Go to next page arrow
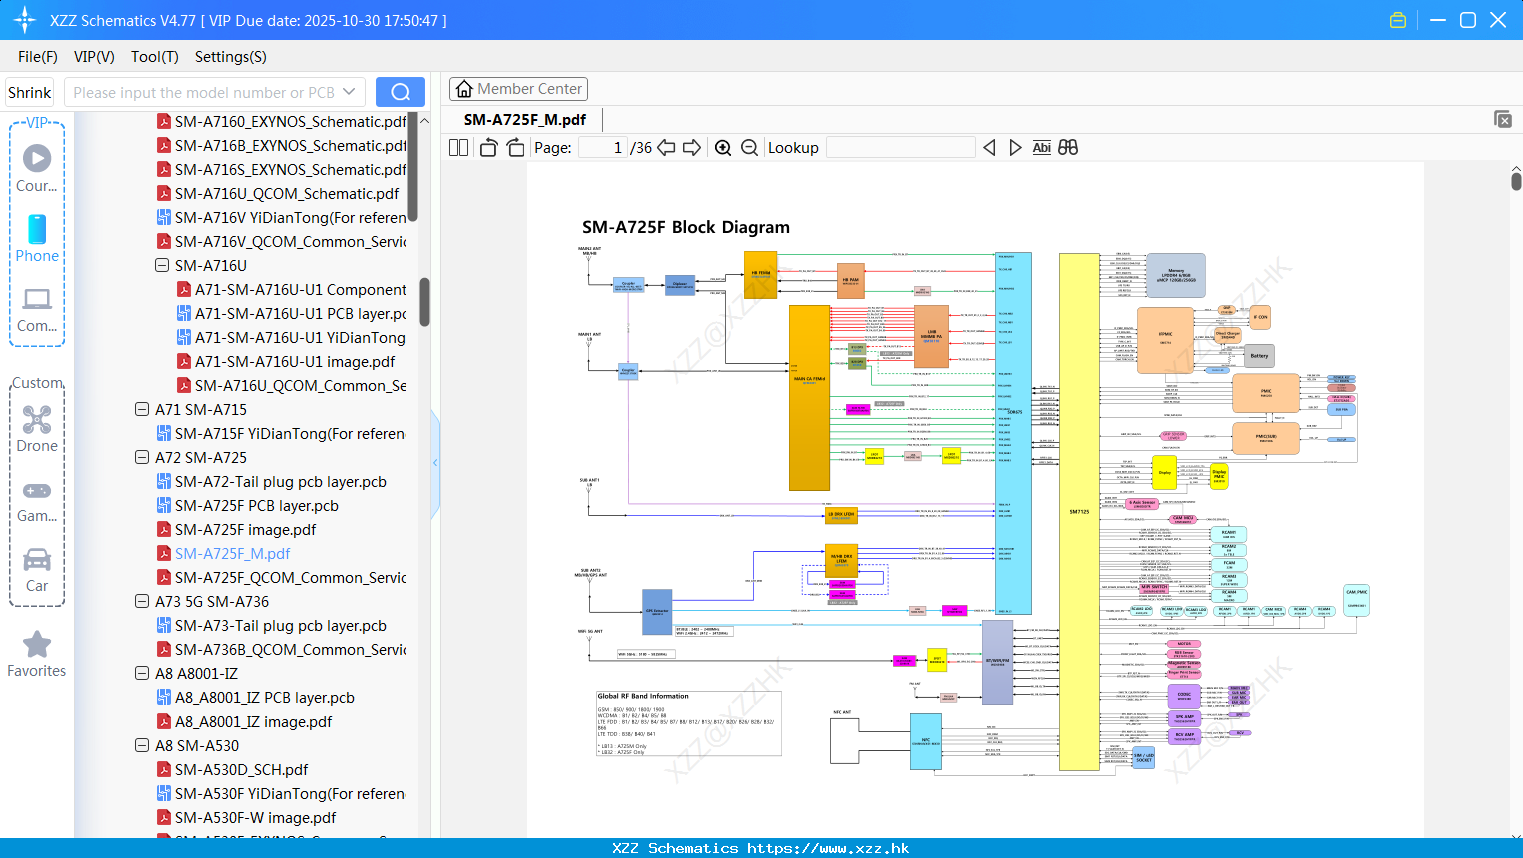This screenshot has height=858, width=1523. [x=692, y=147]
